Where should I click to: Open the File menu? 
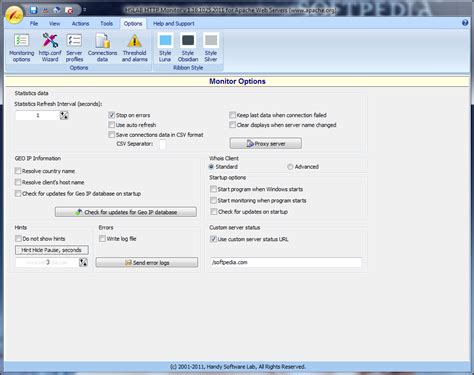(x=34, y=24)
